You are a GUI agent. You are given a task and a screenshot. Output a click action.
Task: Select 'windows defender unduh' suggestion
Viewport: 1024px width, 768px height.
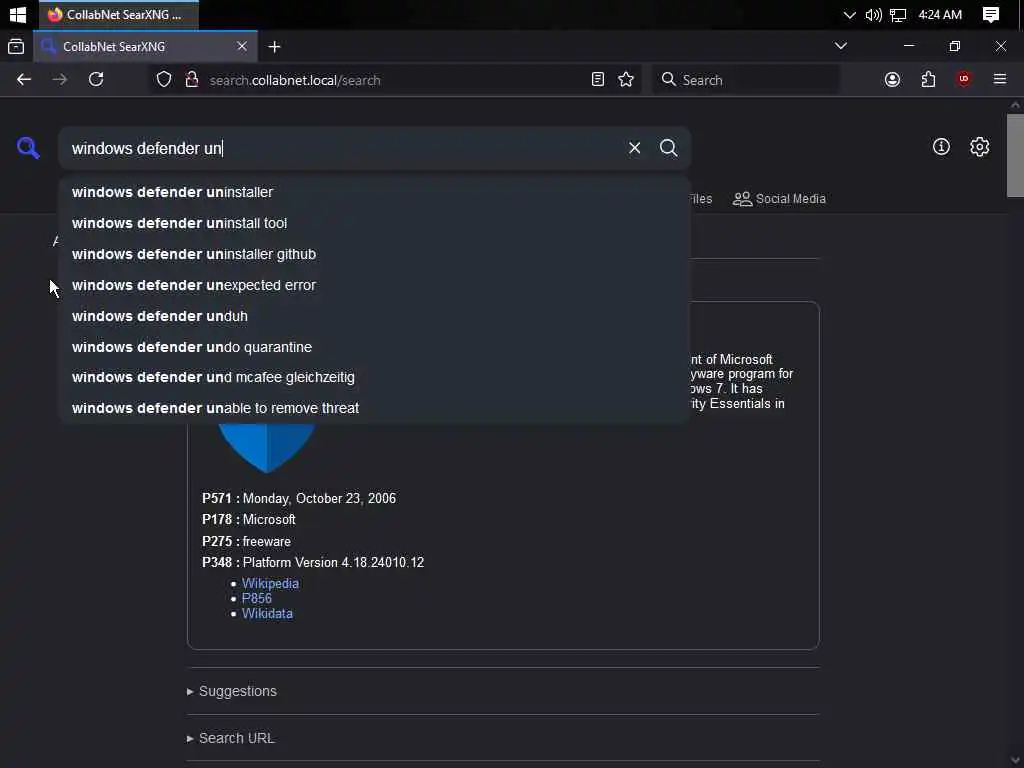tap(374, 316)
